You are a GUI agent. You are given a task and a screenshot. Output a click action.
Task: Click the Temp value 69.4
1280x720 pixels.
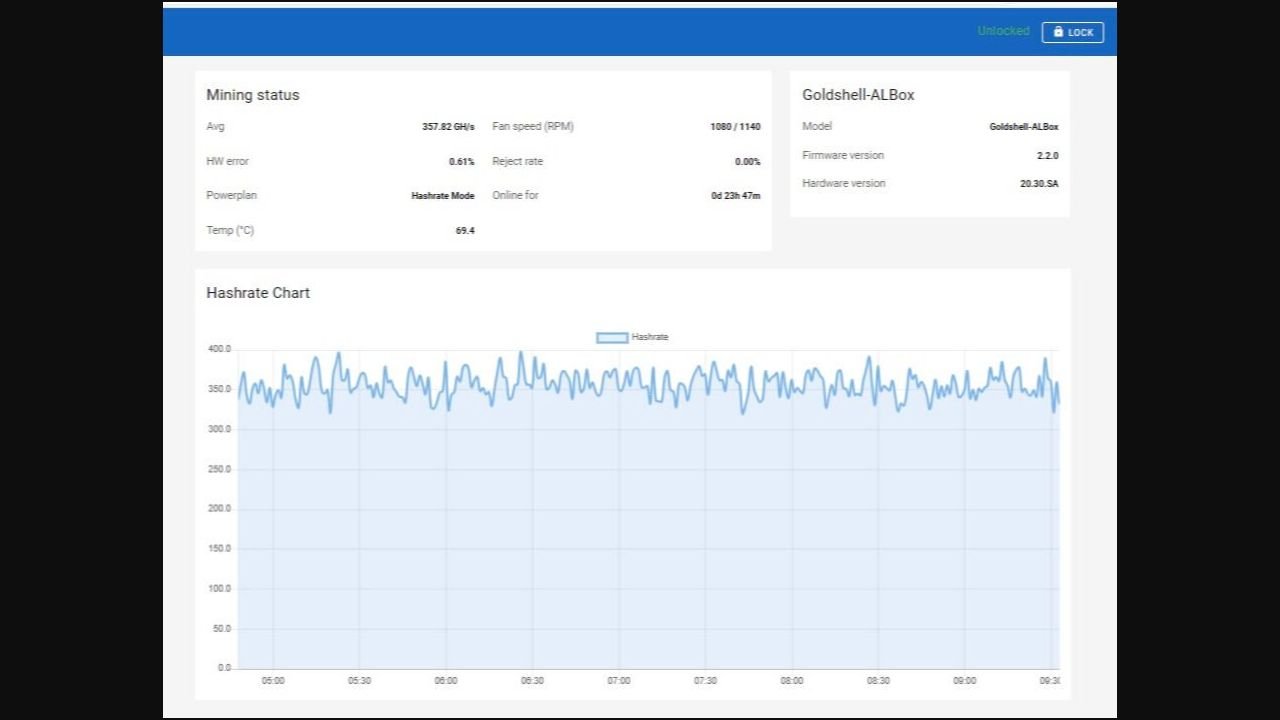point(465,231)
